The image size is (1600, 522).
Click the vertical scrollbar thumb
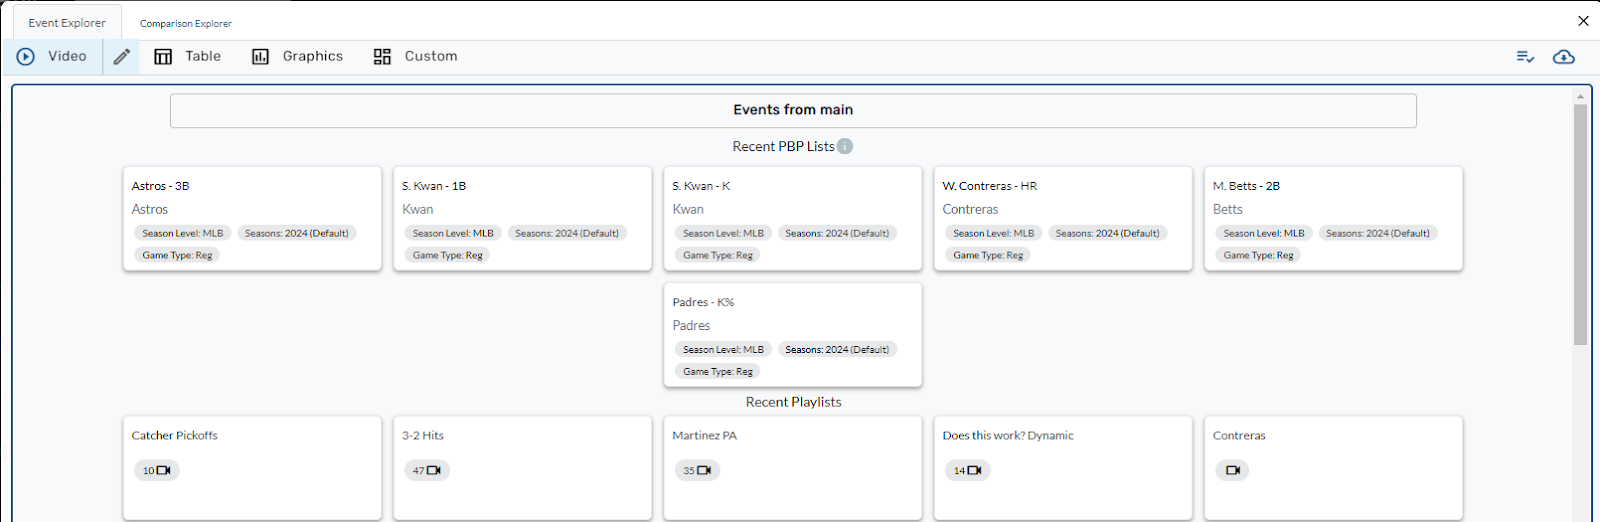tap(1580, 224)
